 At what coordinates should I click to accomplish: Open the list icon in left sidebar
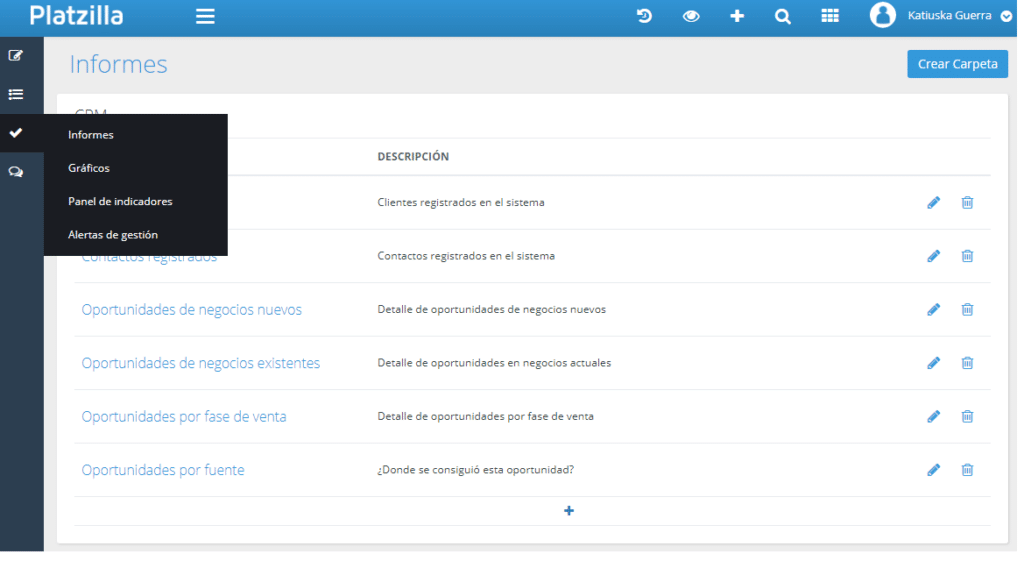16,94
